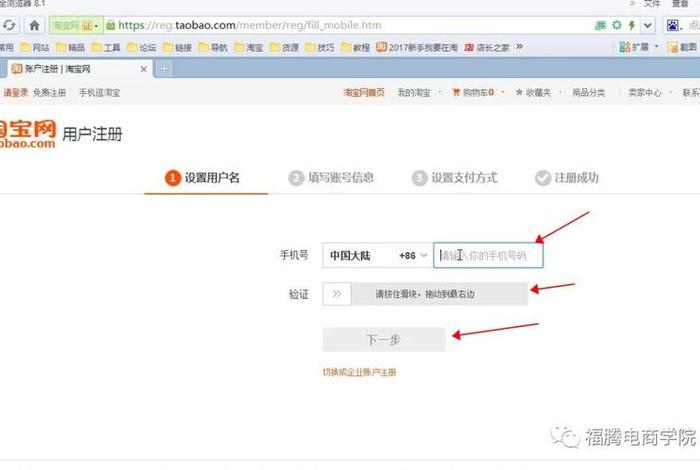Click the green circular icon in address bar
700x470 pixels.
pos(617,25)
